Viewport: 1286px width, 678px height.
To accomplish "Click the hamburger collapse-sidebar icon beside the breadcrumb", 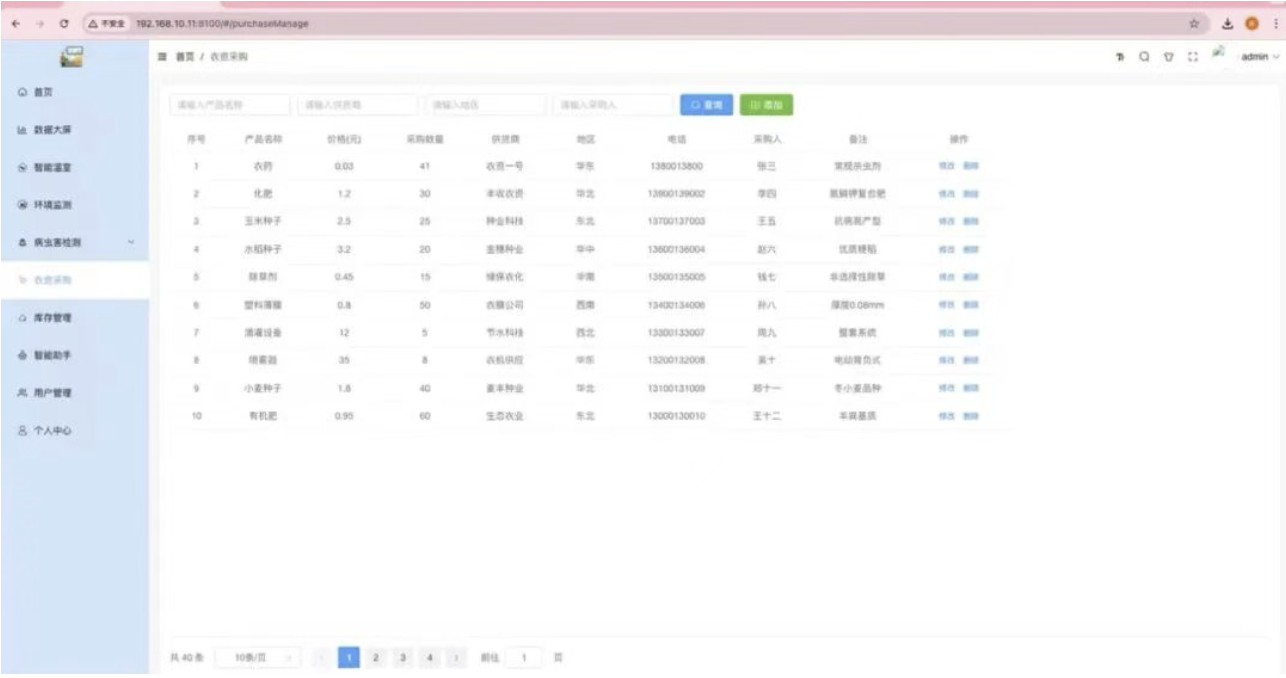I will coord(163,57).
